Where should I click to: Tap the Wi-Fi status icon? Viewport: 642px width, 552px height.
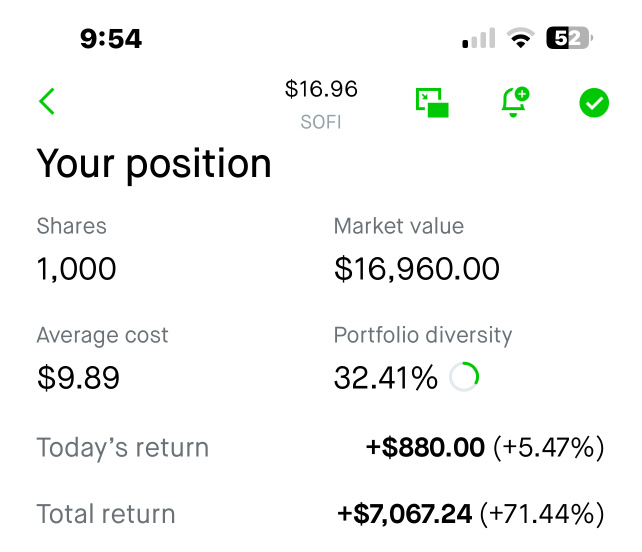click(x=520, y=38)
